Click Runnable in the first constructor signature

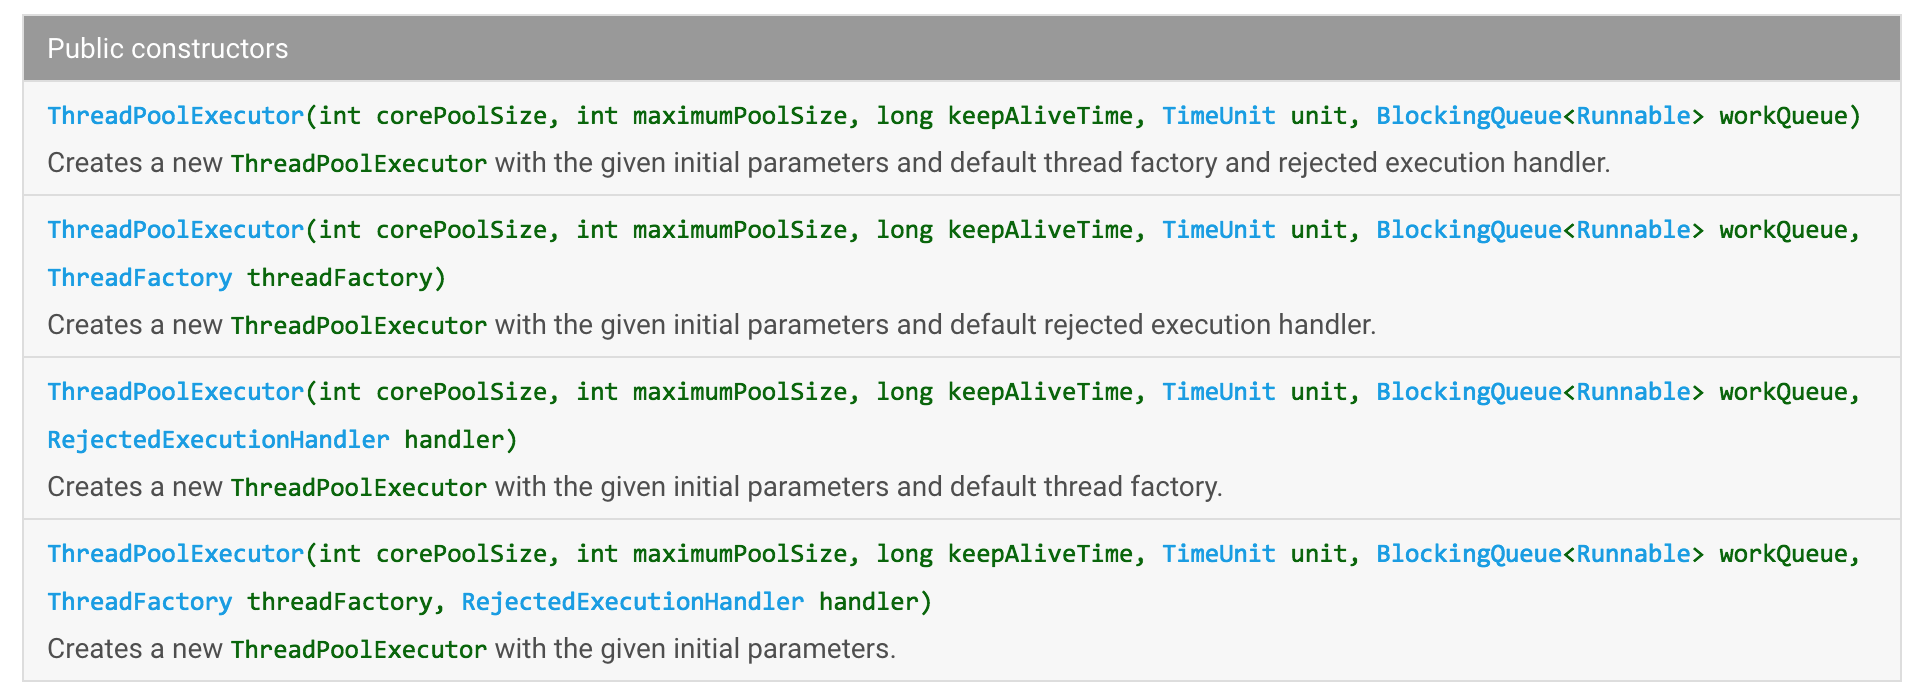click(x=1633, y=116)
